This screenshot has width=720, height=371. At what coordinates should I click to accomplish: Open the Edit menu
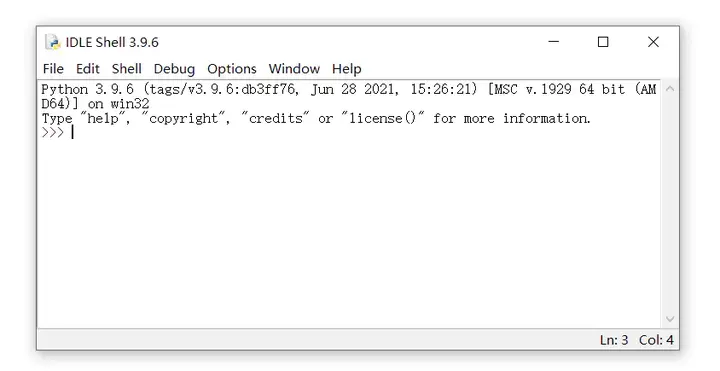pyautogui.click(x=88, y=69)
